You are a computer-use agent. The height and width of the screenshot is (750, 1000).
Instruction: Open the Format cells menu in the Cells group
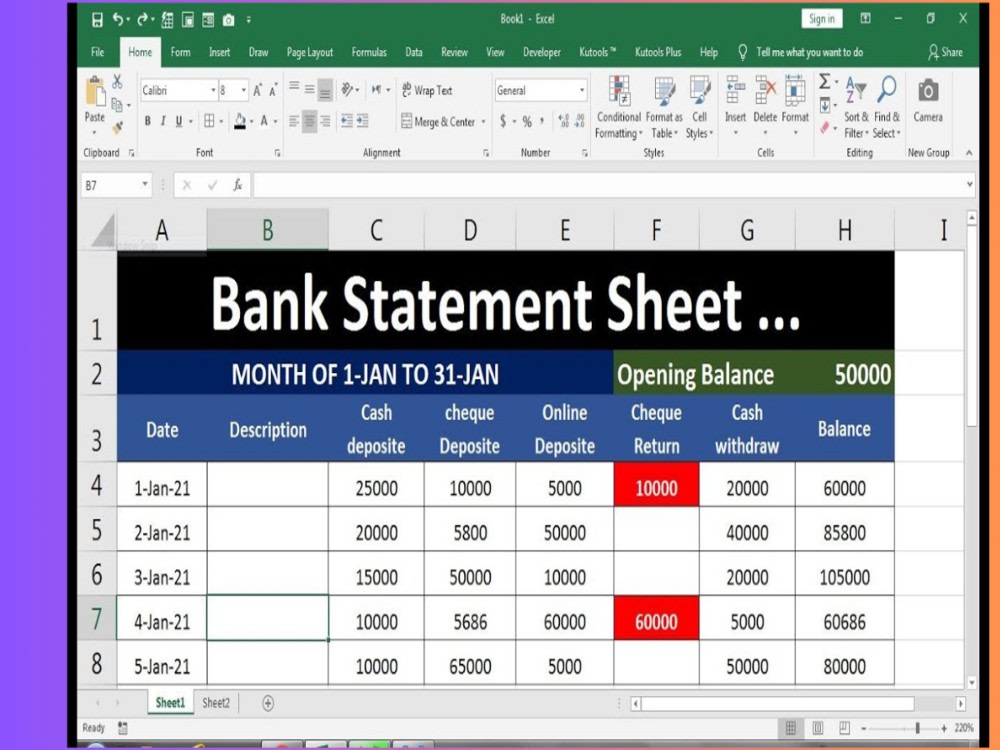(x=795, y=105)
